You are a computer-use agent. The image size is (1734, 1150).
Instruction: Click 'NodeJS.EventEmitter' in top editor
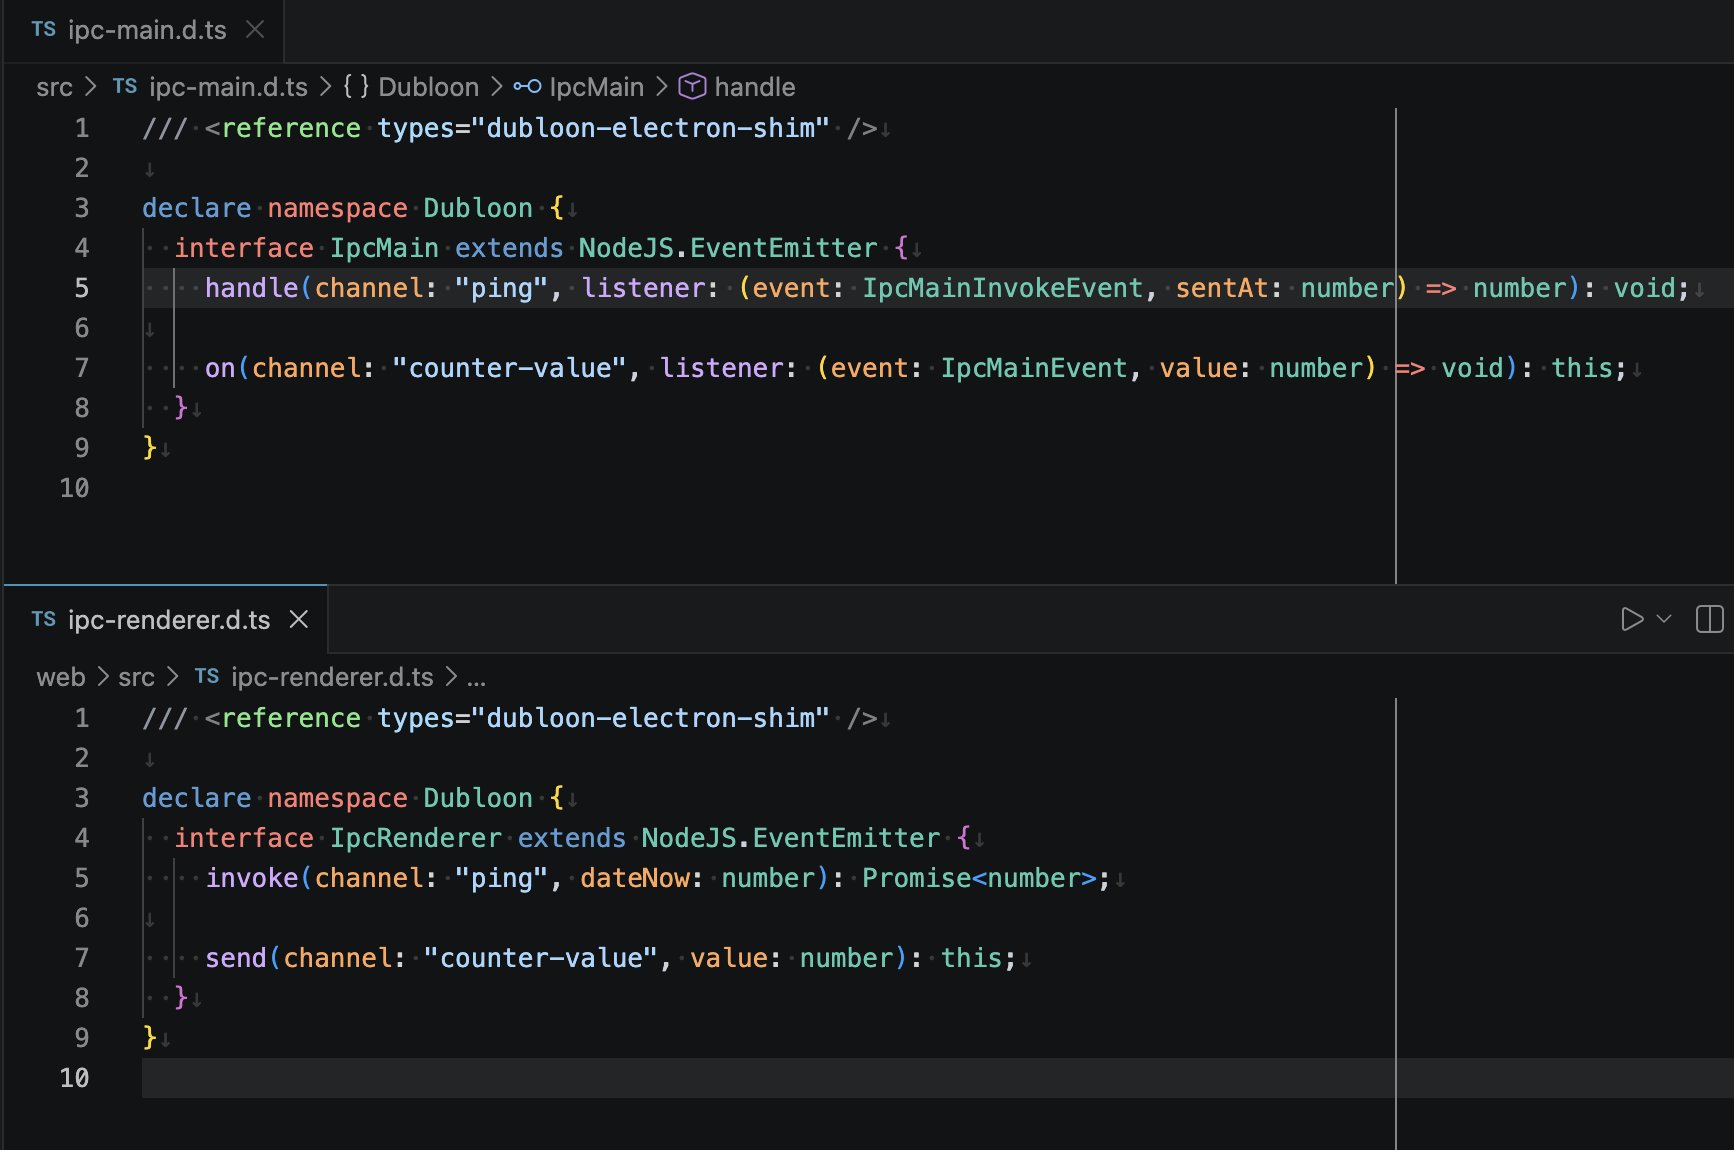[728, 248]
